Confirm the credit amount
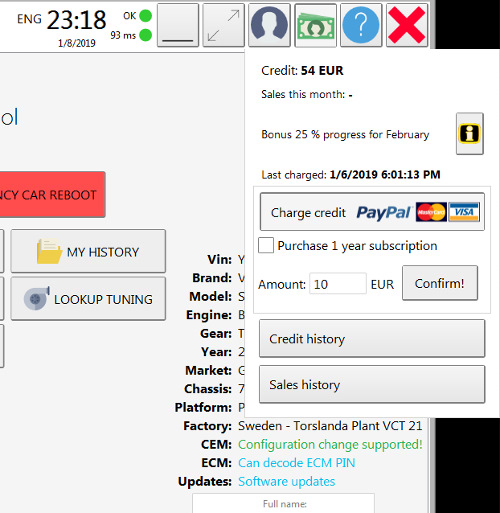Viewport: 500px width, 513px height. point(440,283)
